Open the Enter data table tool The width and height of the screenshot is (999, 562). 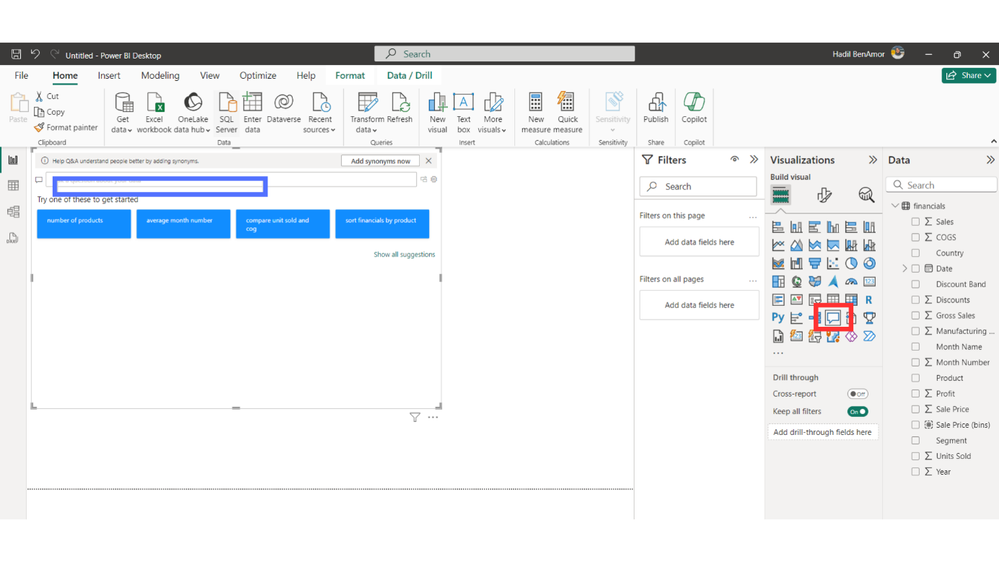[x=252, y=113]
